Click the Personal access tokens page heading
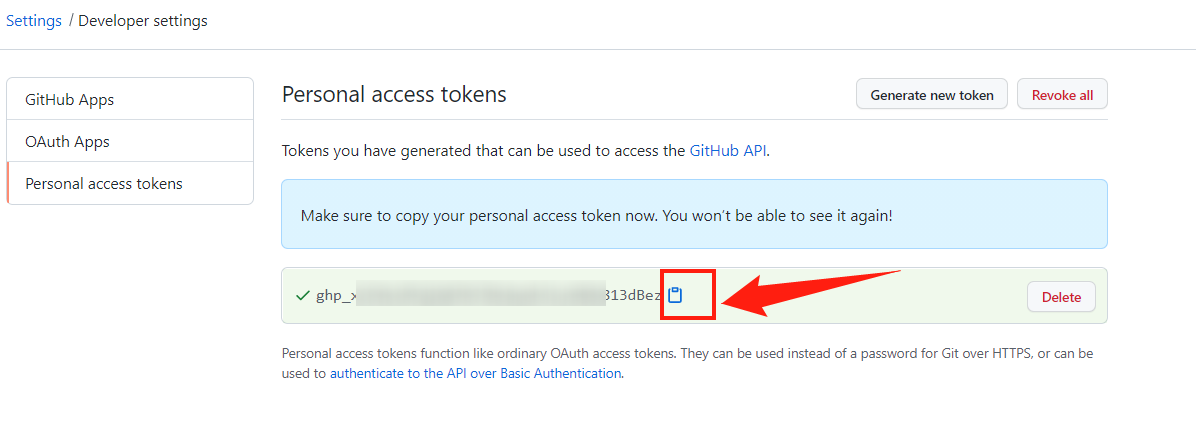The height and width of the screenshot is (421, 1196). [x=394, y=94]
